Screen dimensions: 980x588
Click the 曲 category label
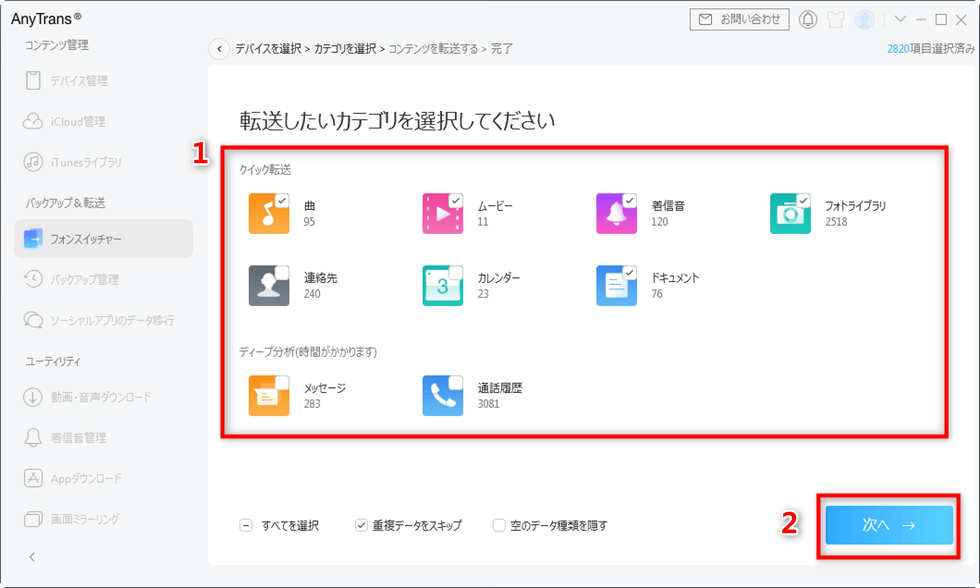309,206
